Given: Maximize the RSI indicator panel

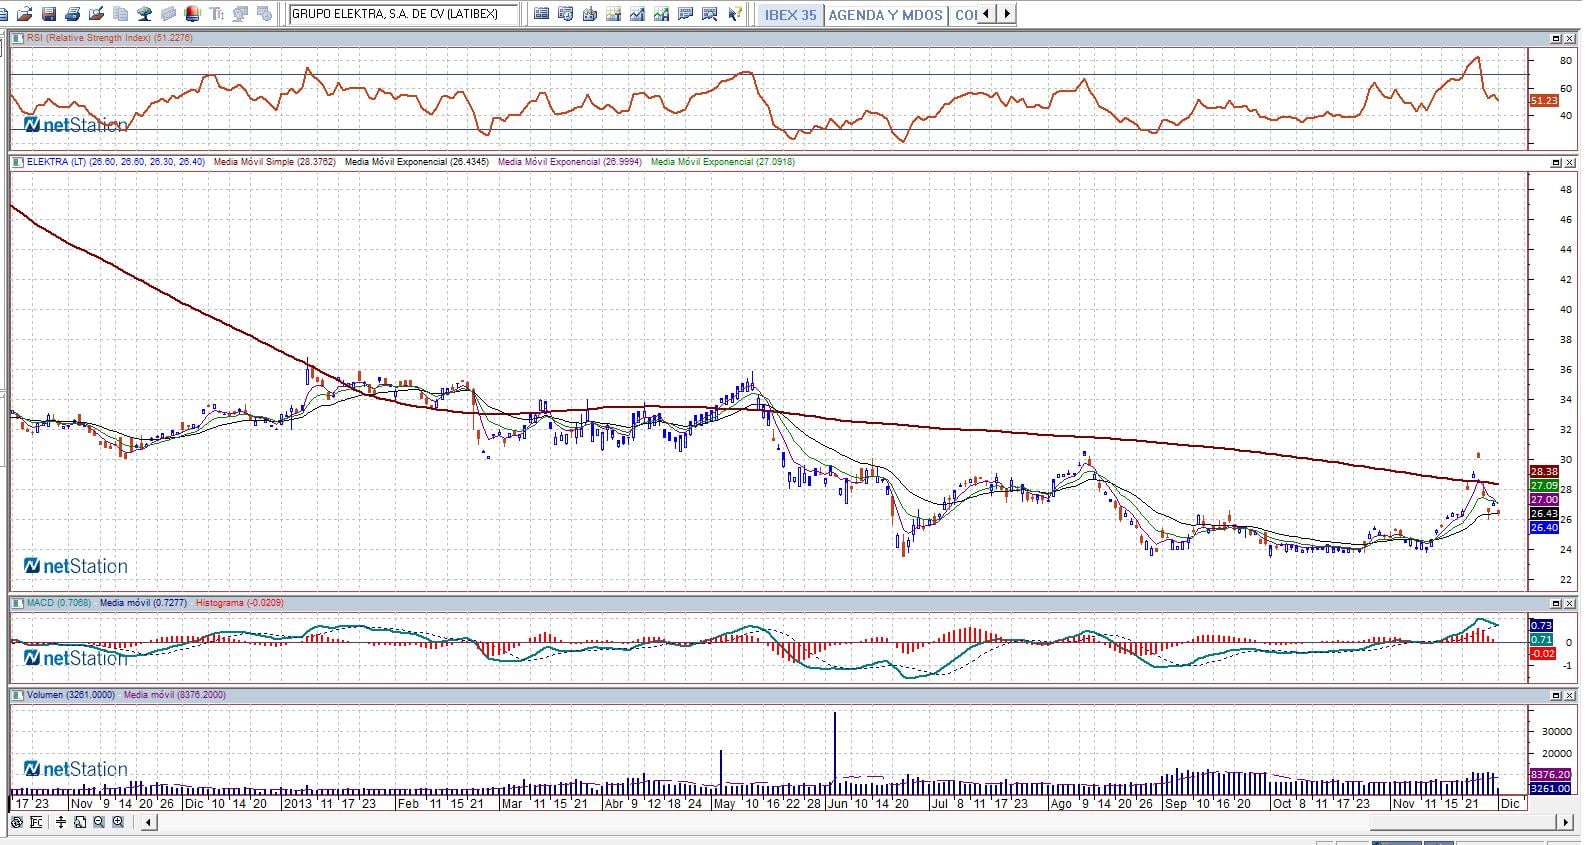Looking at the screenshot, I should [x=1556, y=38].
